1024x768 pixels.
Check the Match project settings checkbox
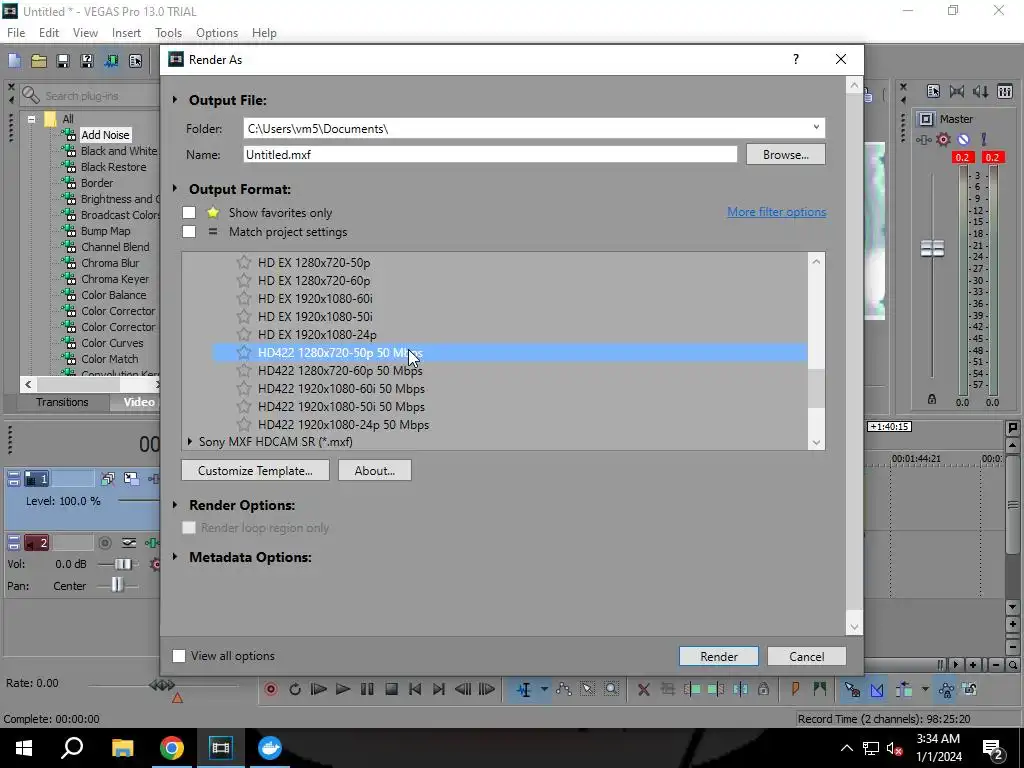point(189,231)
